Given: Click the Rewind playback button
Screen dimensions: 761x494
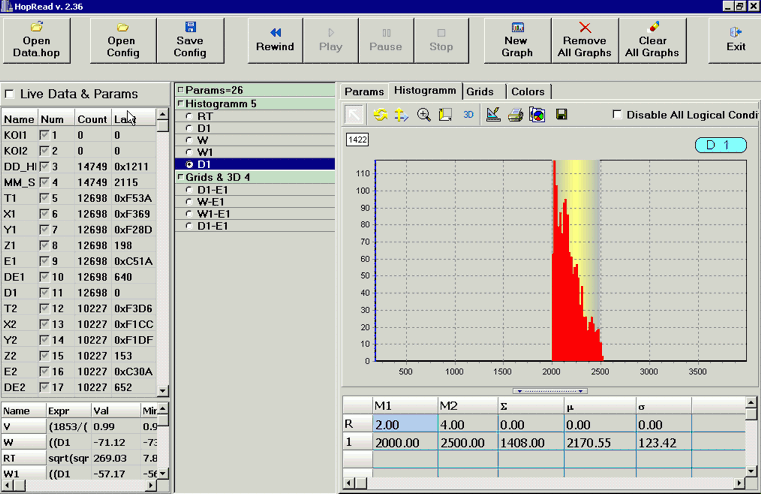Looking at the screenshot, I should [x=275, y=39].
